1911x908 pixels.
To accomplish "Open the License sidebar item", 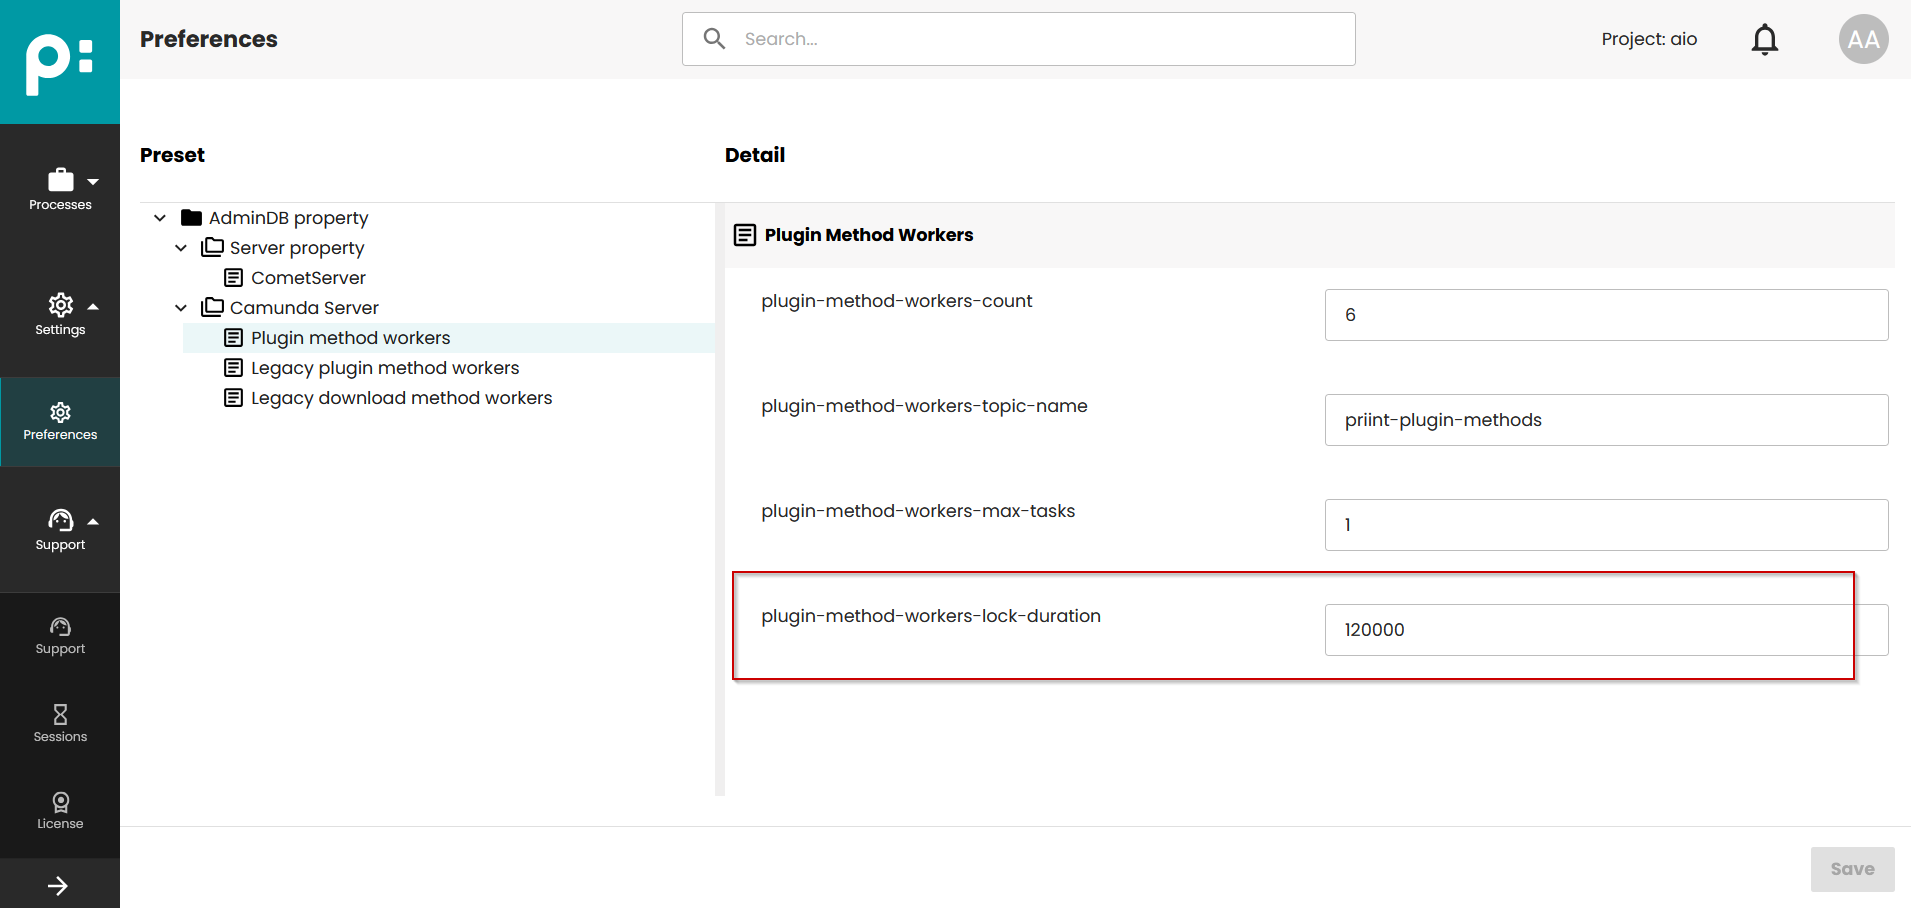I will point(60,810).
